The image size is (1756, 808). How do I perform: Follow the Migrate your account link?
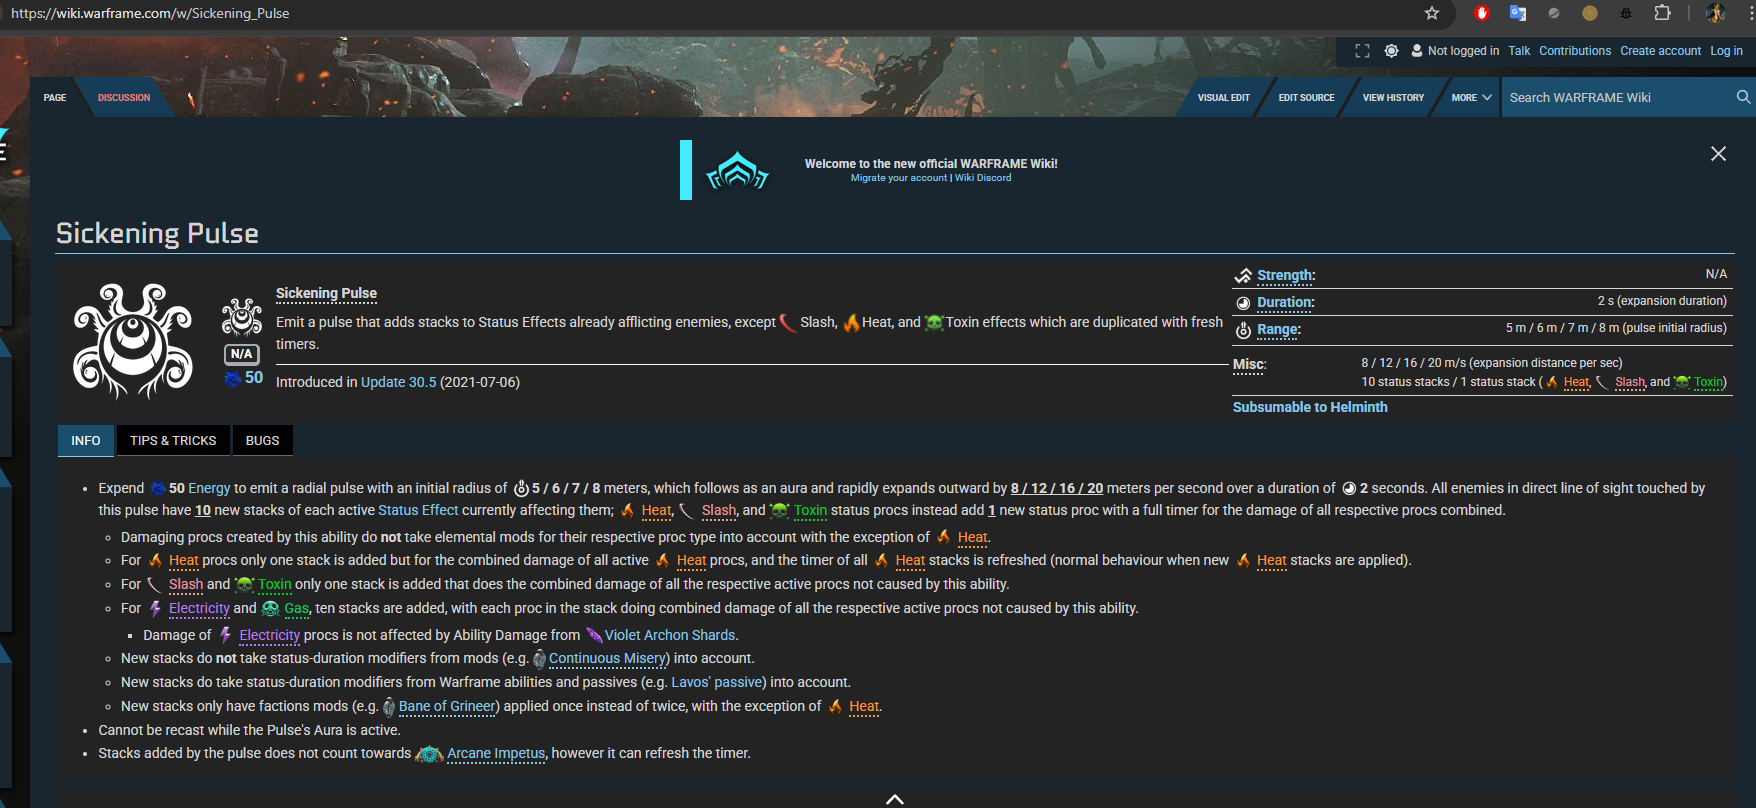click(x=899, y=178)
